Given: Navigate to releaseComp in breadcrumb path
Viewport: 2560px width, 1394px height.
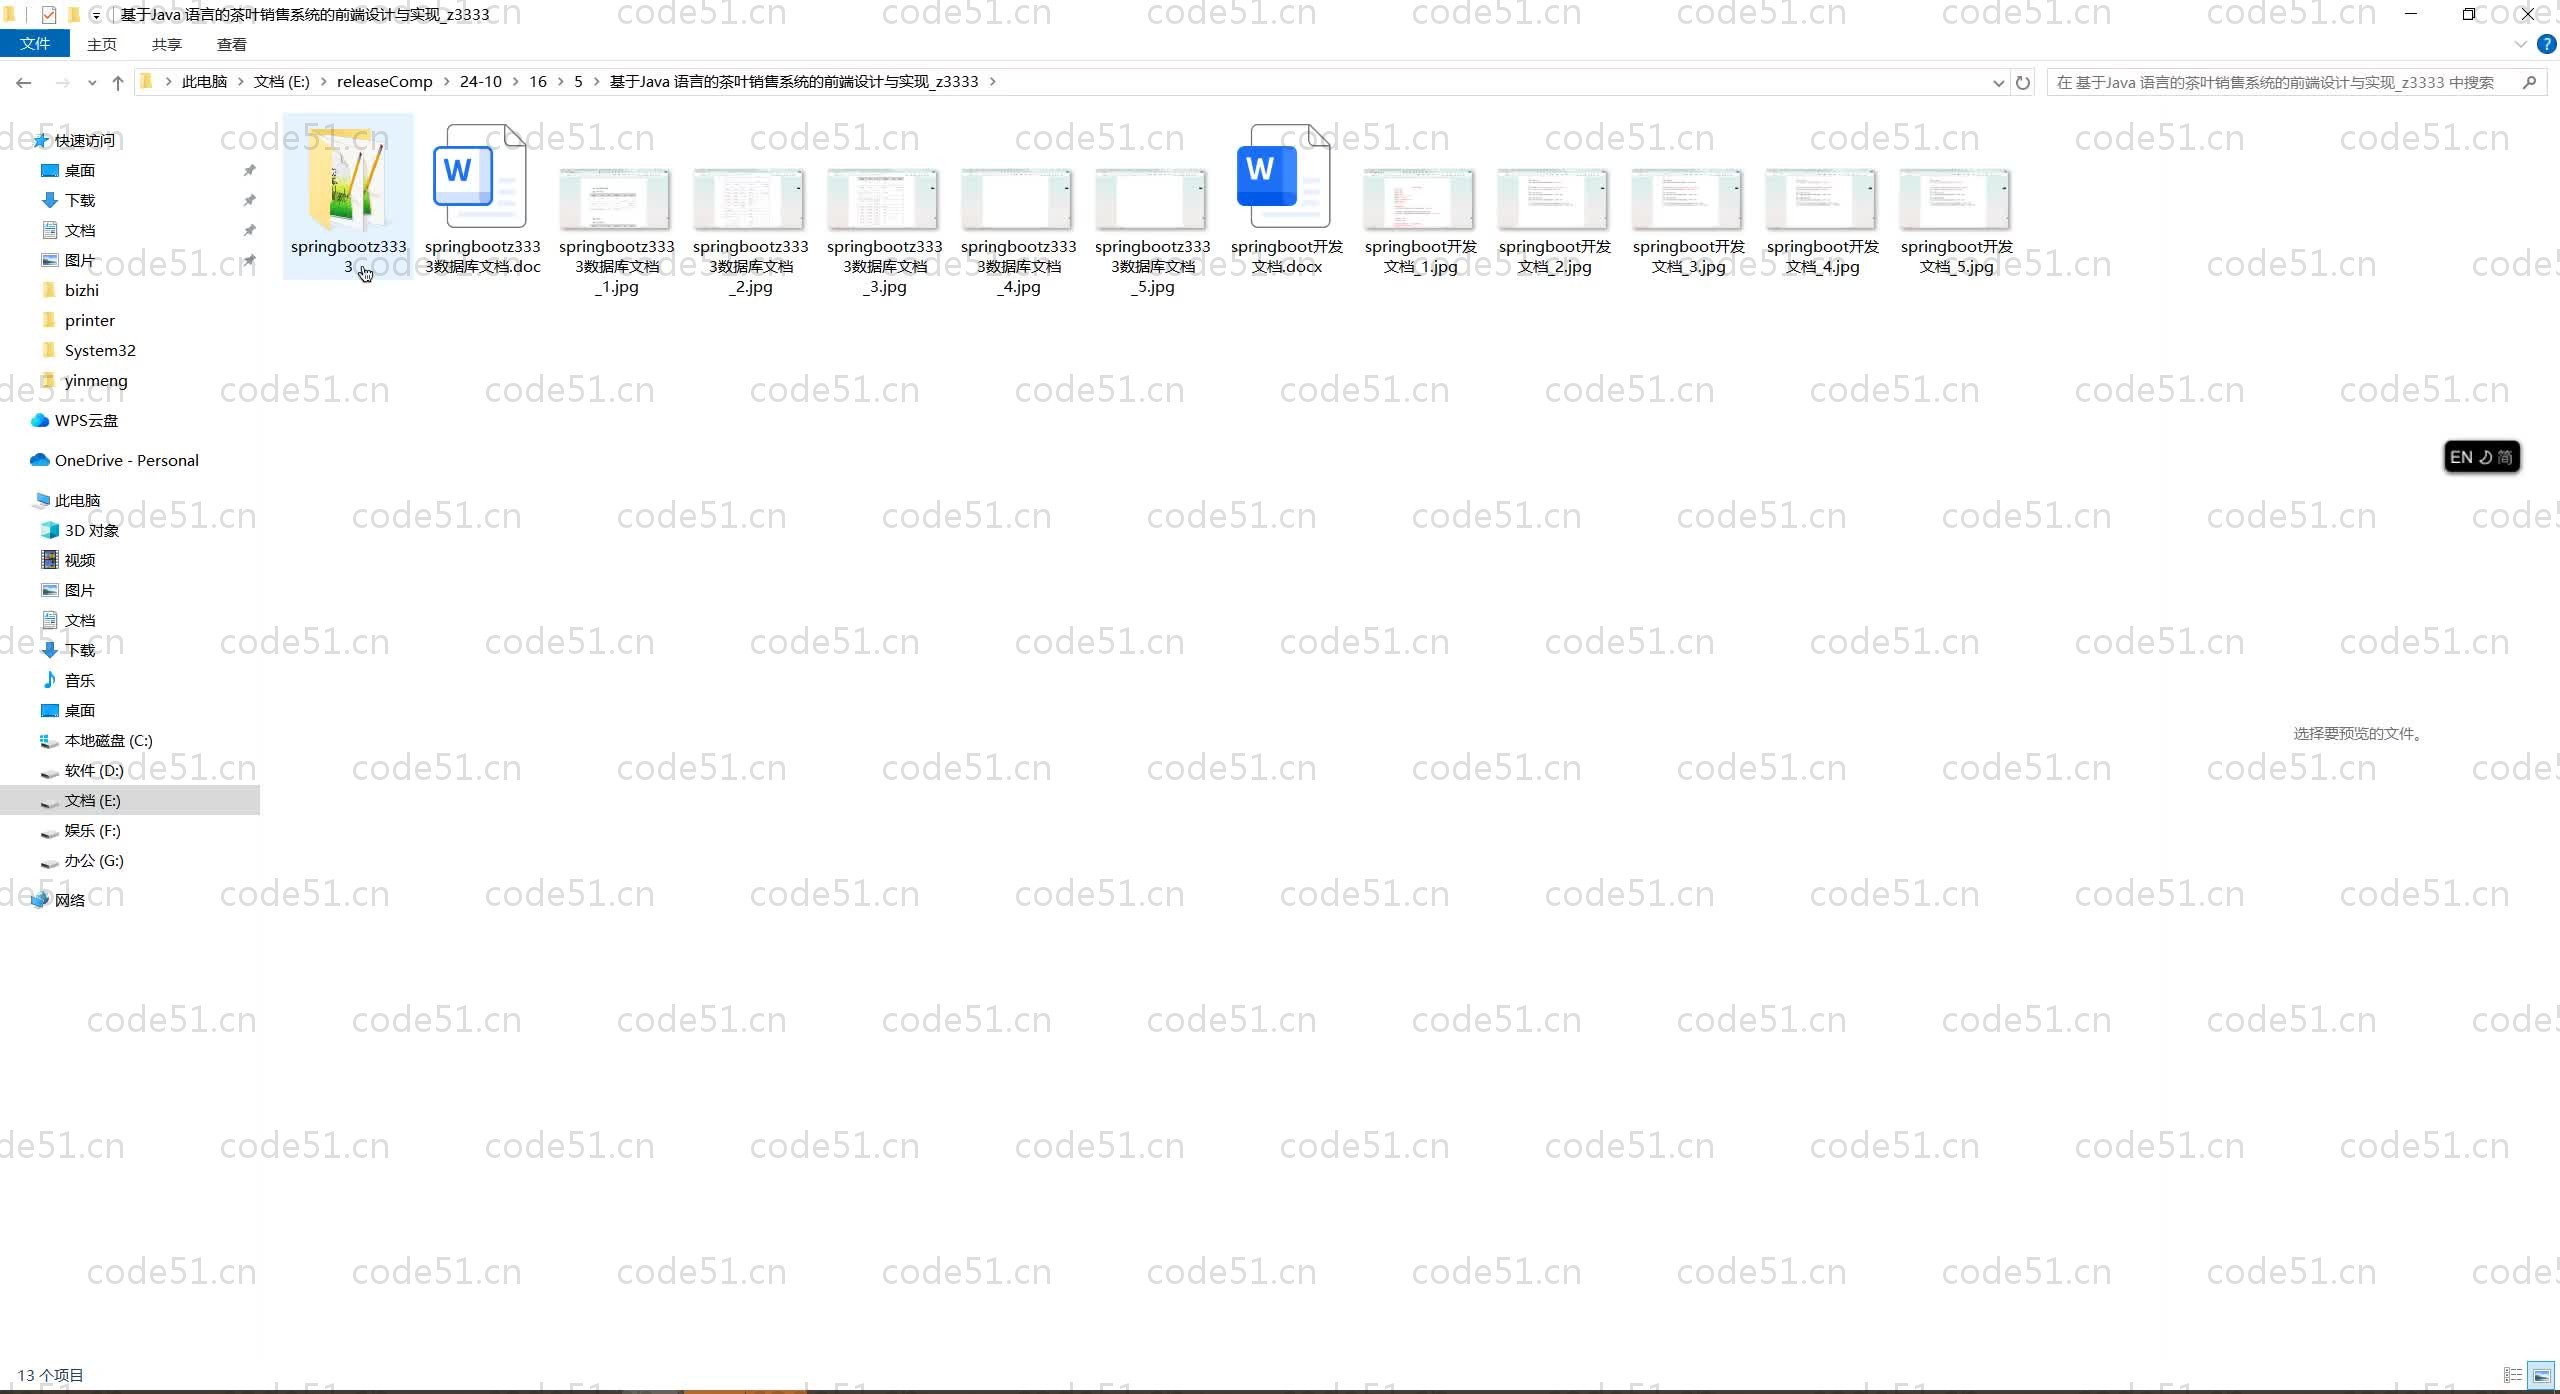Looking at the screenshot, I should pos(384,82).
